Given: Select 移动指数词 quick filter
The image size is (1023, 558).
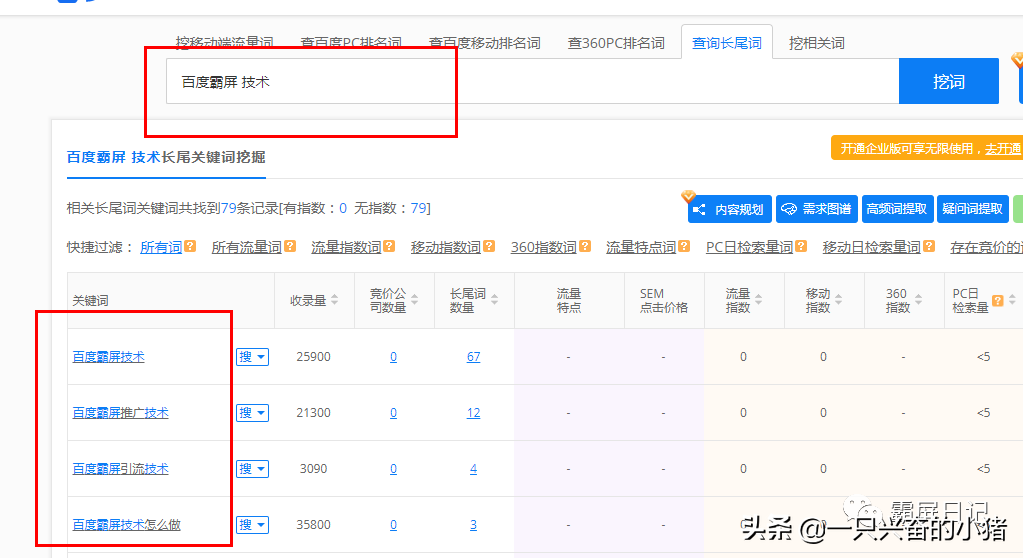Looking at the screenshot, I should pos(446,247).
